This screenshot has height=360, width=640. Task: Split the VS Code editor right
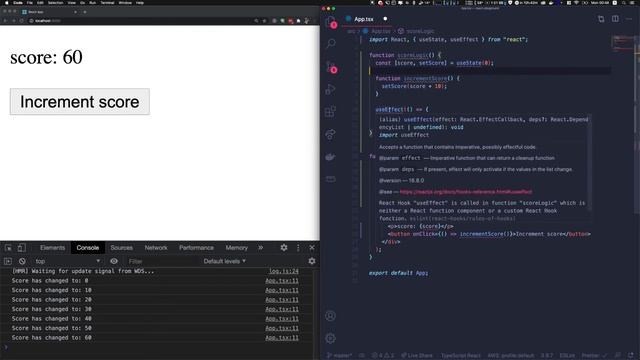tap(615, 19)
